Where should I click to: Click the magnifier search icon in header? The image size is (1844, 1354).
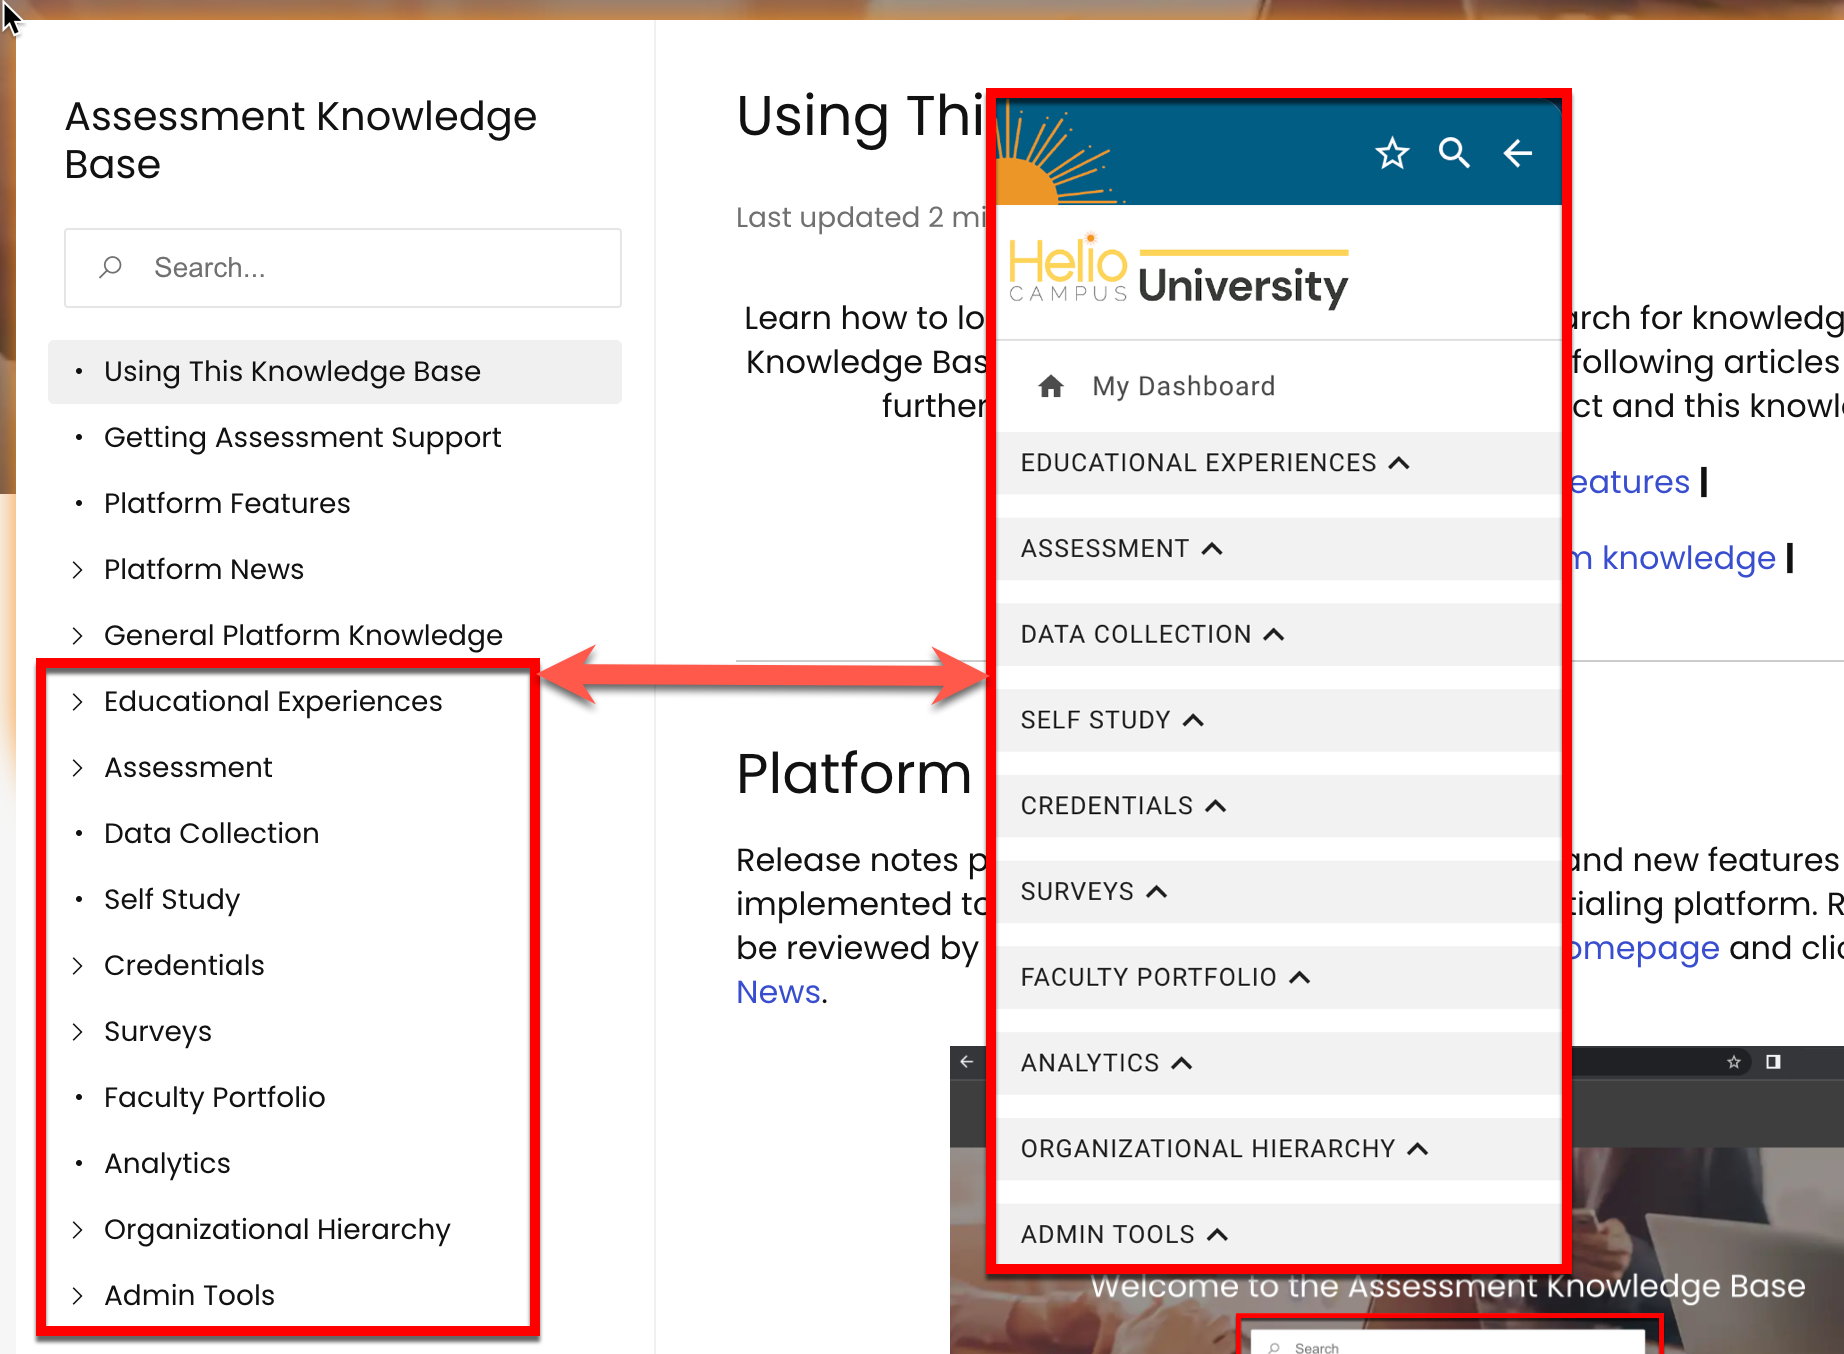(x=1454, y=153)
